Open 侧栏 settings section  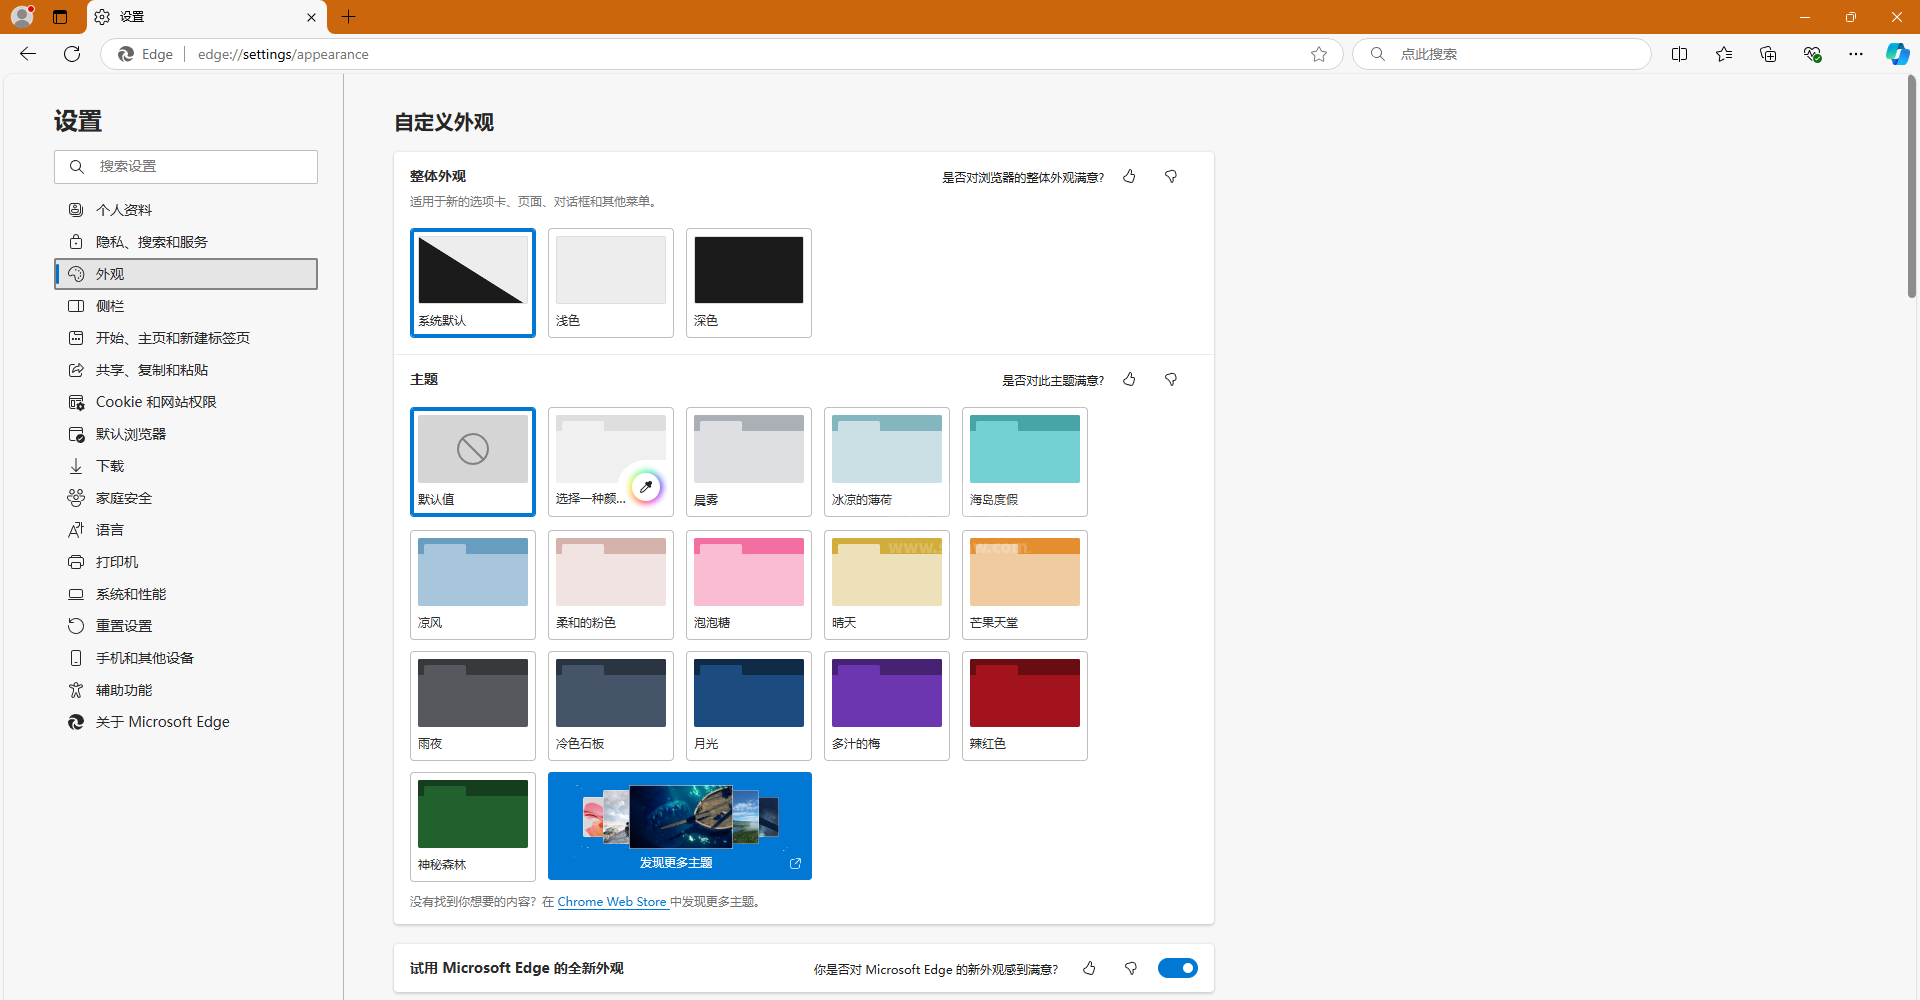(186, 306)
